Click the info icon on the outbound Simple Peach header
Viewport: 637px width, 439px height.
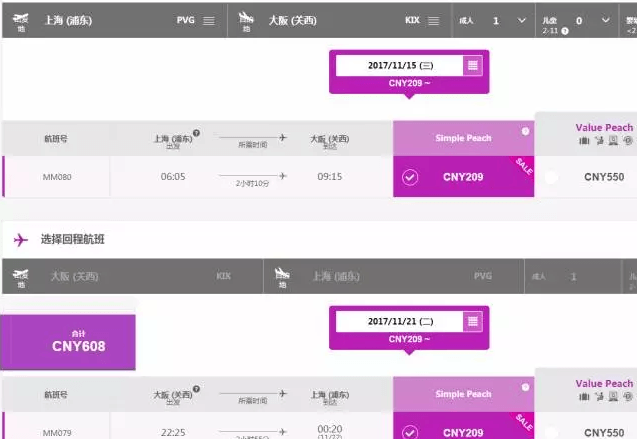(525, 131)
